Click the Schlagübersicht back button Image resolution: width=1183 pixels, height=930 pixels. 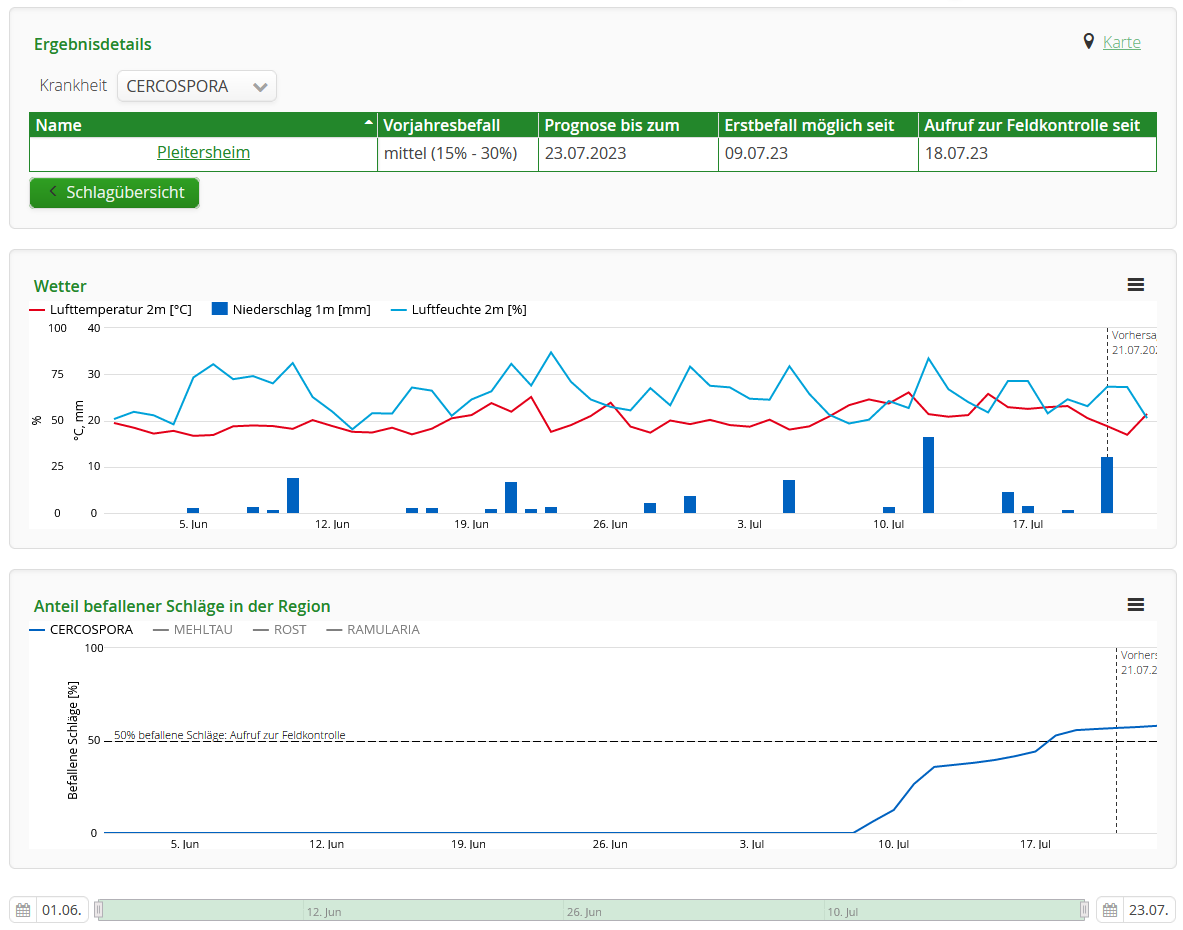pos(115,193)
